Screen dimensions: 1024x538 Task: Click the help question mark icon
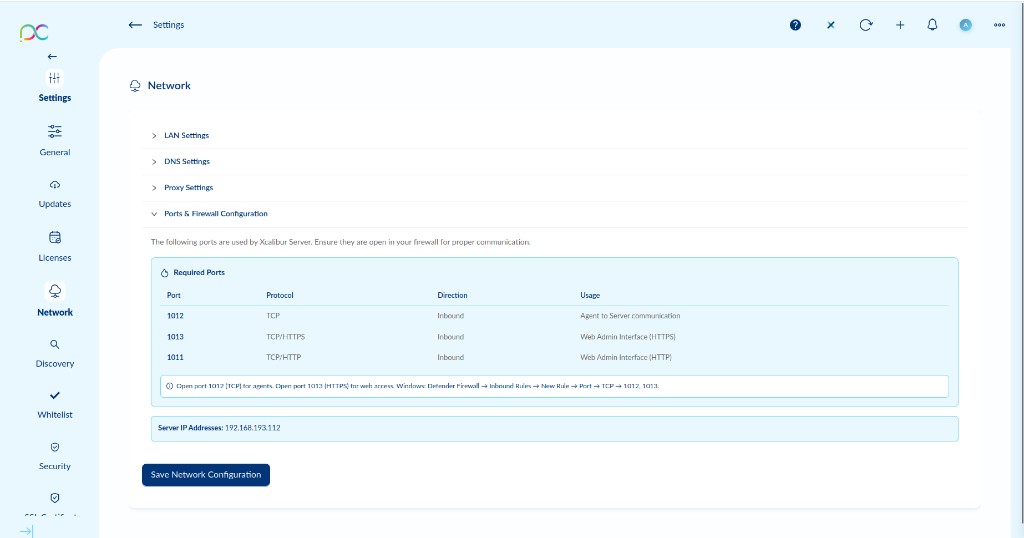(x=795, y=25)
